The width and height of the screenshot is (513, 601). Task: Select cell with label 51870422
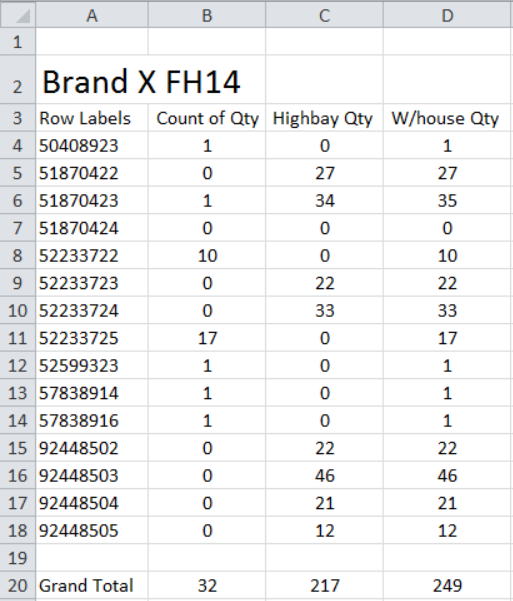click(x=92, y=173)
